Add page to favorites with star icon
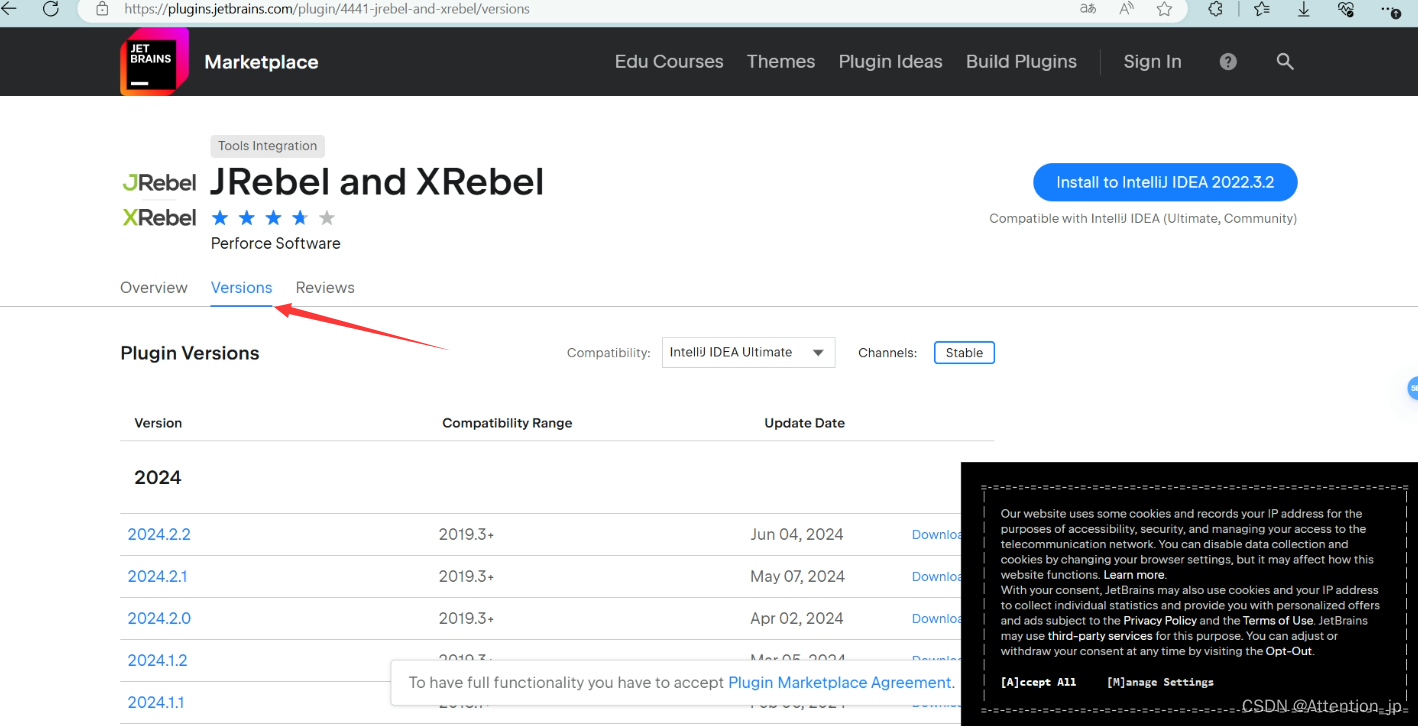 tap(1164, 9)
